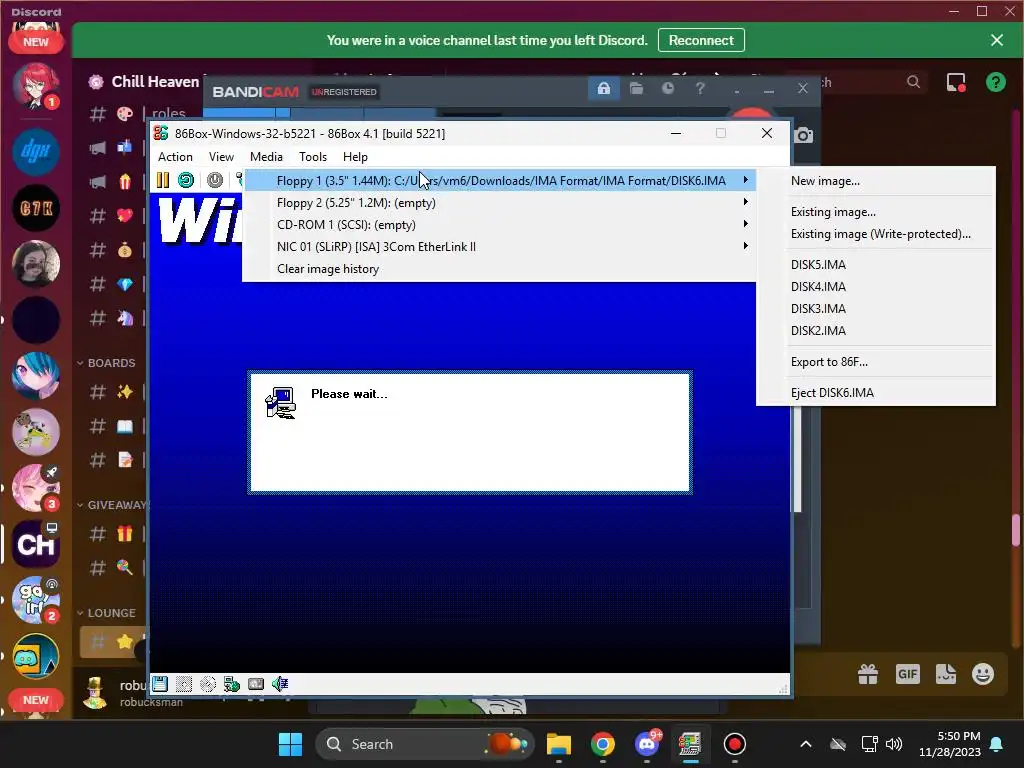
Task: Load DISK5.IMA from image history
Action: (876, 264)
